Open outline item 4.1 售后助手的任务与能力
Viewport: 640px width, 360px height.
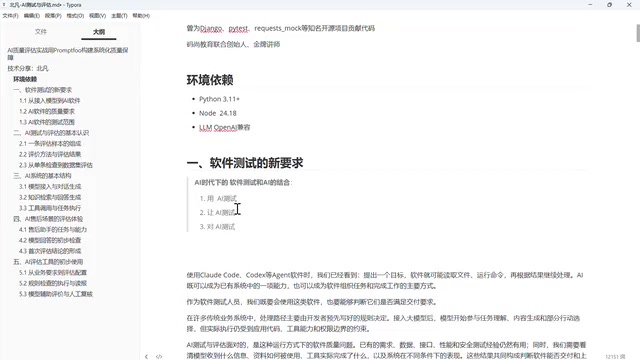click(53, 229)
